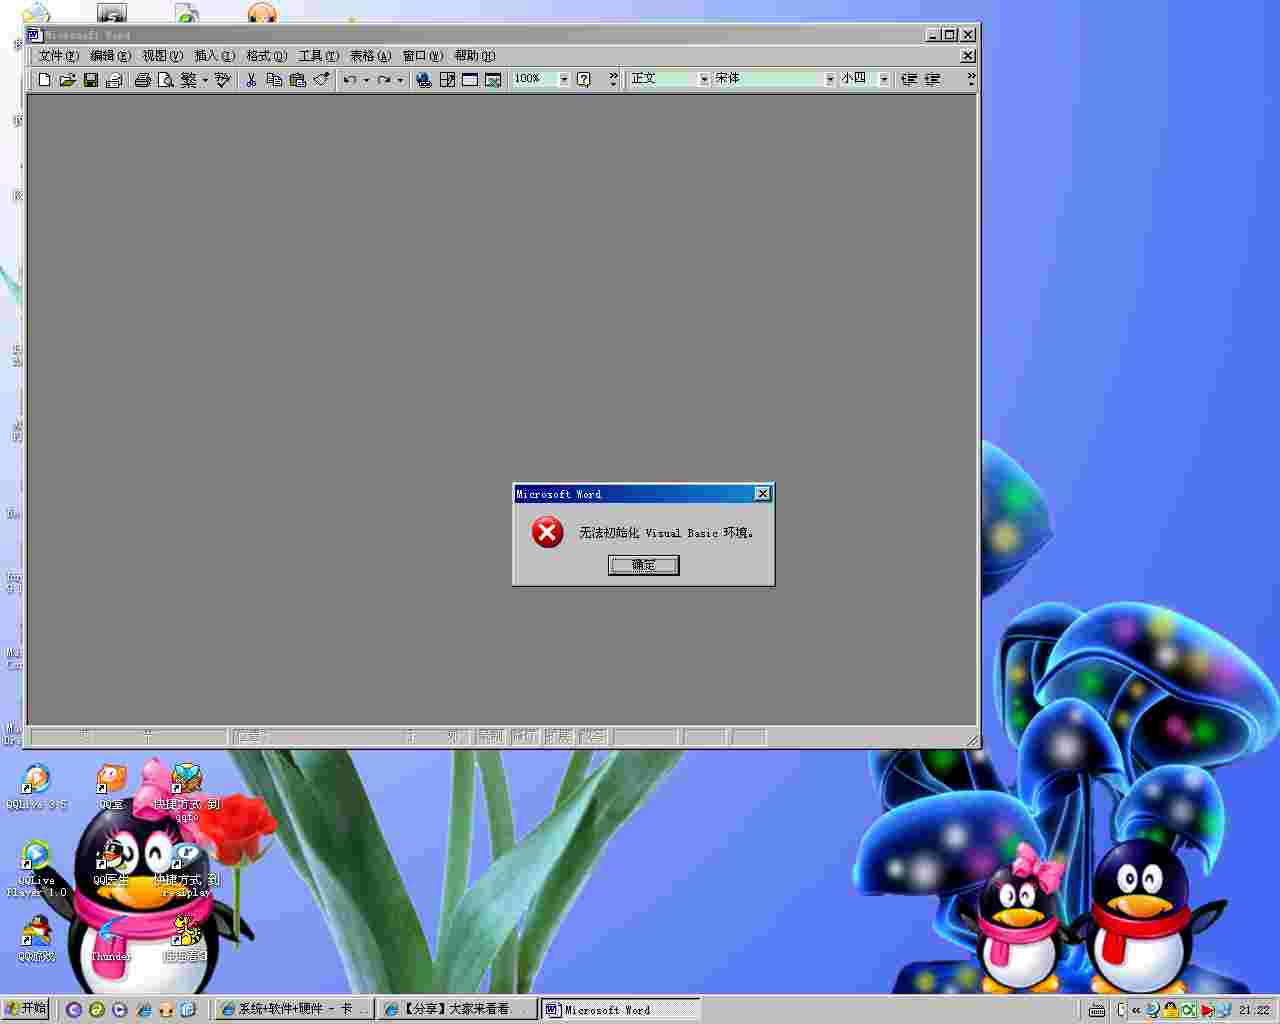Open the 快捷方式 到 realplay desktop shortcut
The width and height of the screenshot is (1280, 1024).
point(186,868)
